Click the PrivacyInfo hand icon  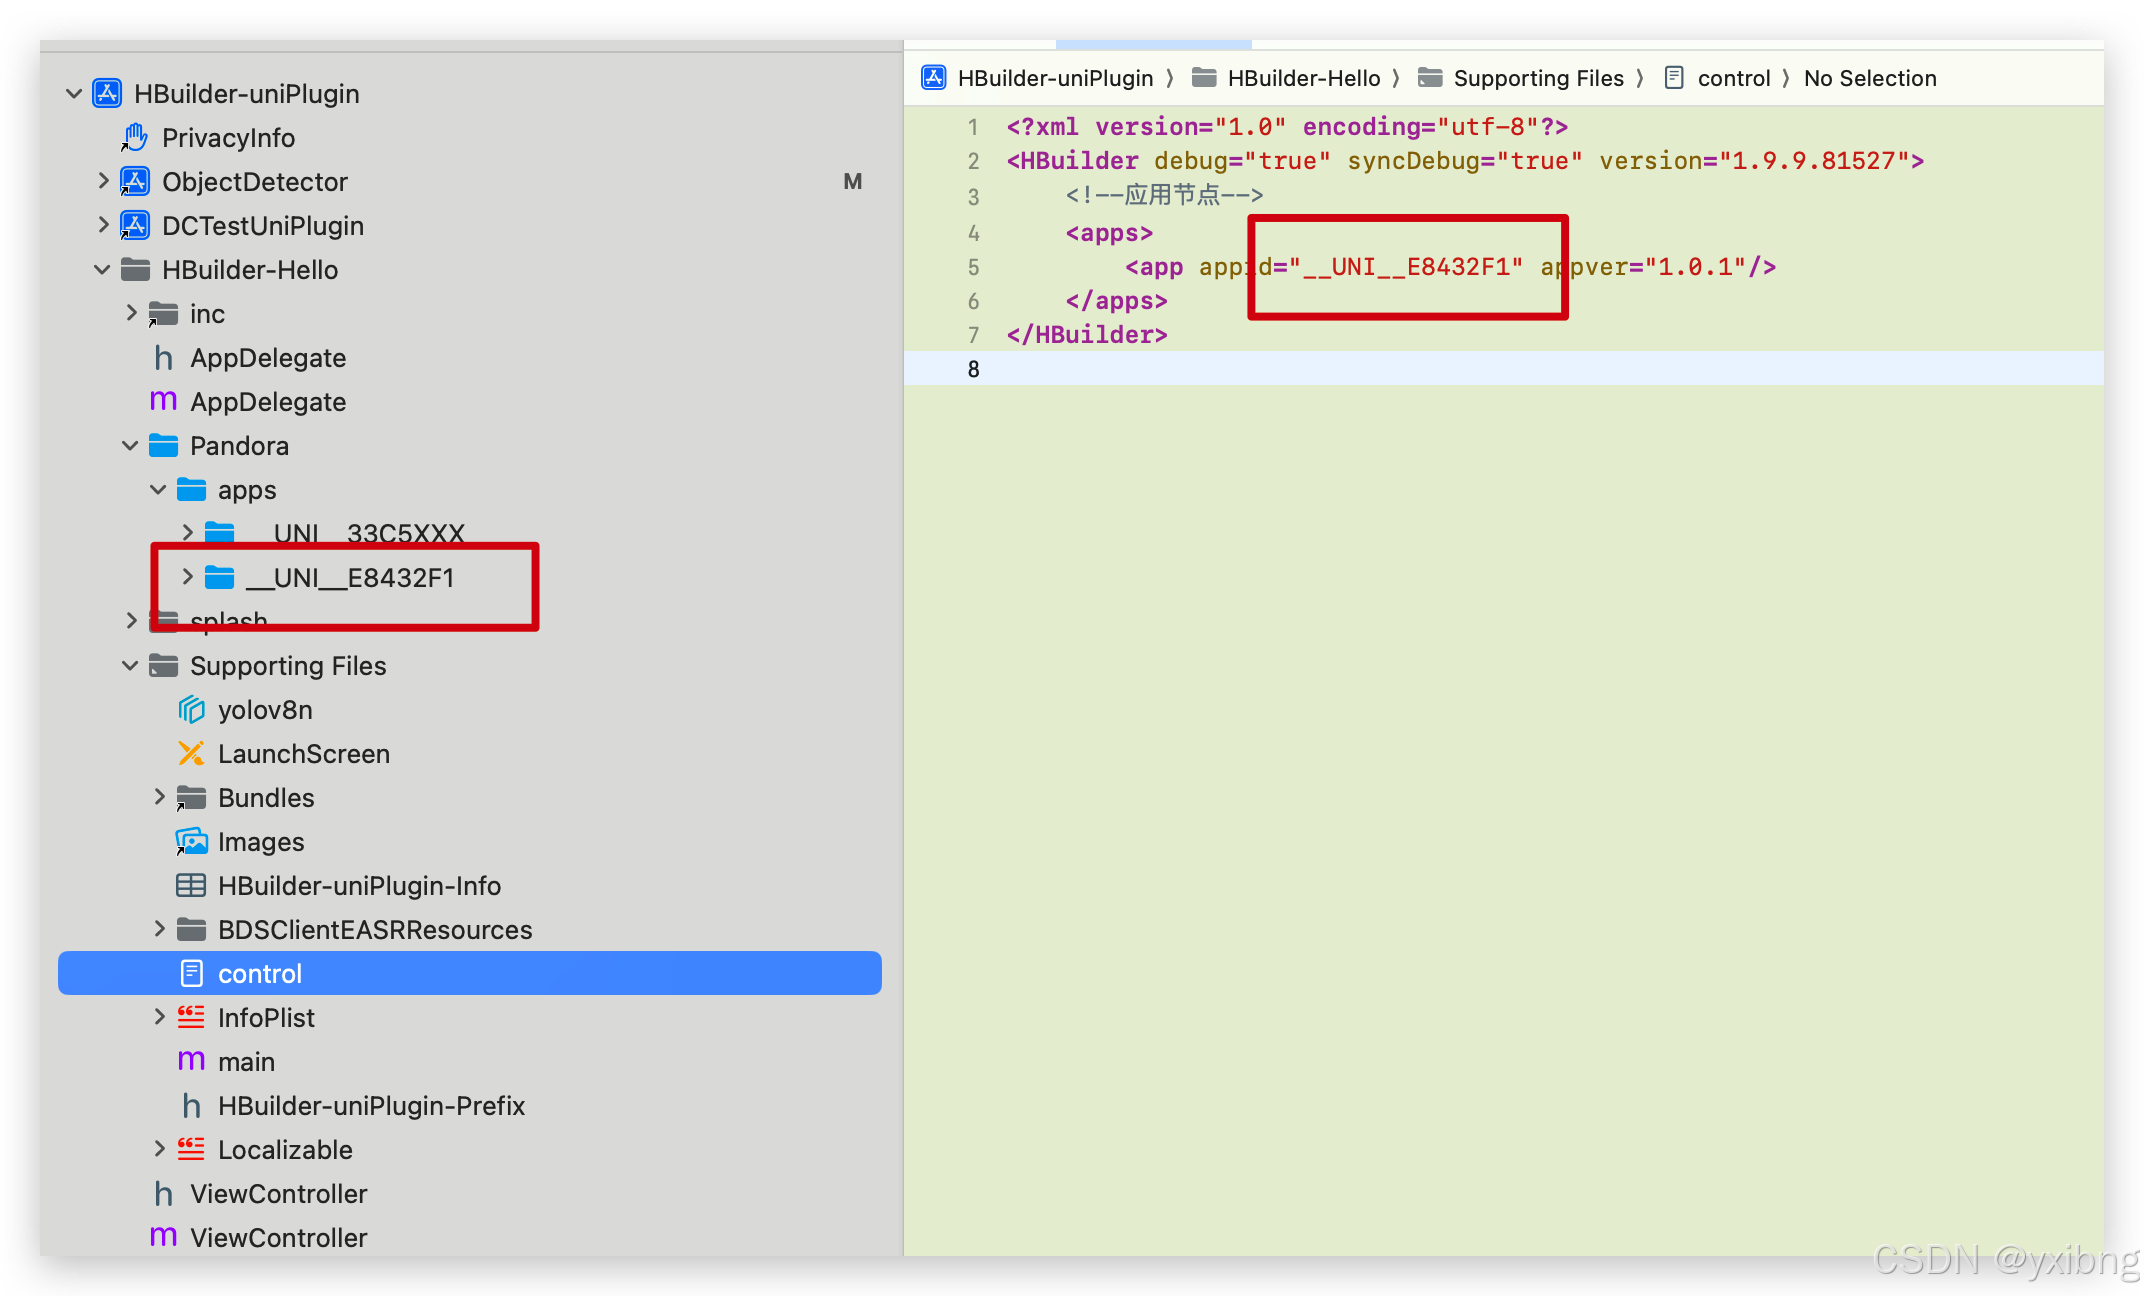(135, 137)
